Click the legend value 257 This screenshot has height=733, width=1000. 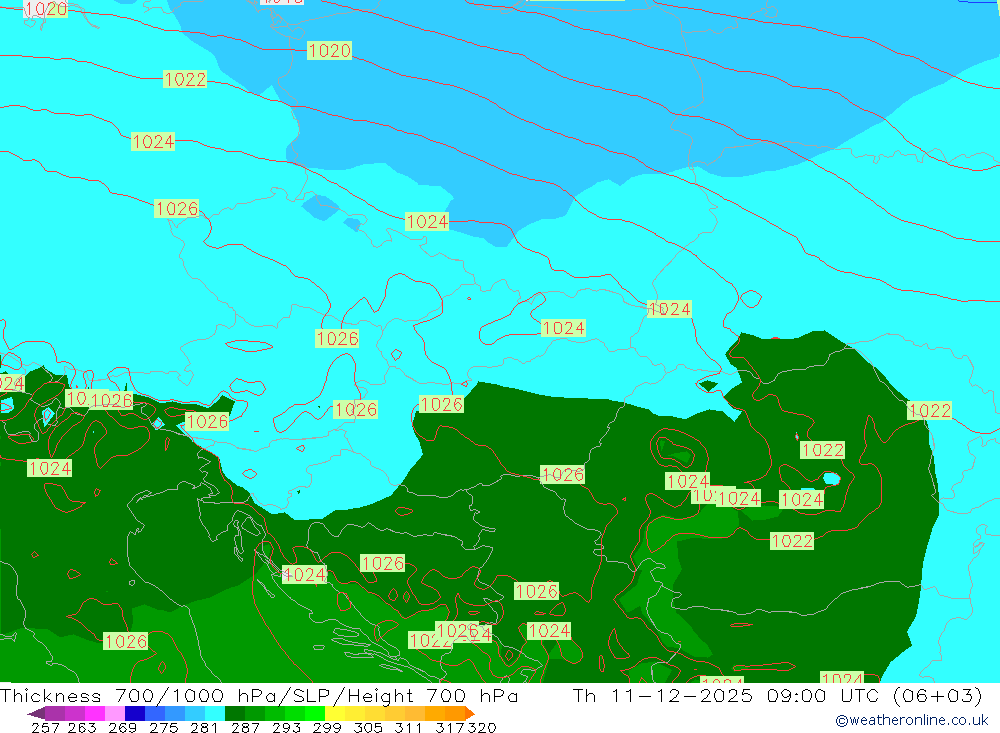45,728
